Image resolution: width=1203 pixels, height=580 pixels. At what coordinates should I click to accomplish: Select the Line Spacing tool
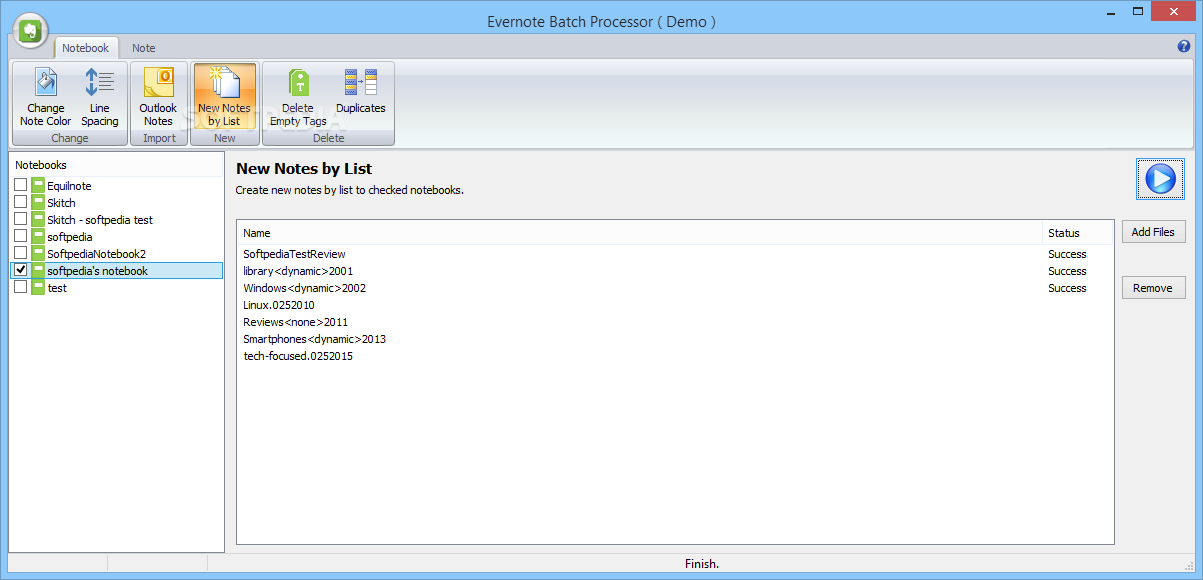coord(99,97)
